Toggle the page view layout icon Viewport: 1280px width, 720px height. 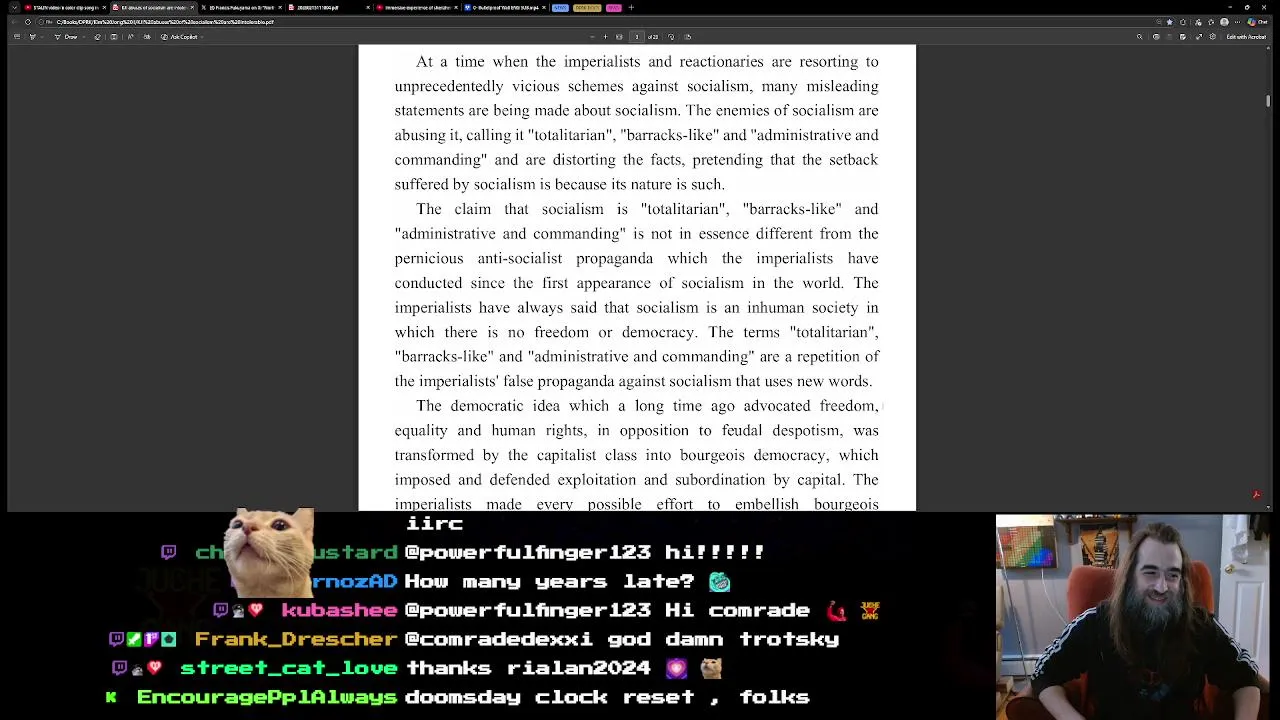pyautogui.click(x=114, y=37)
